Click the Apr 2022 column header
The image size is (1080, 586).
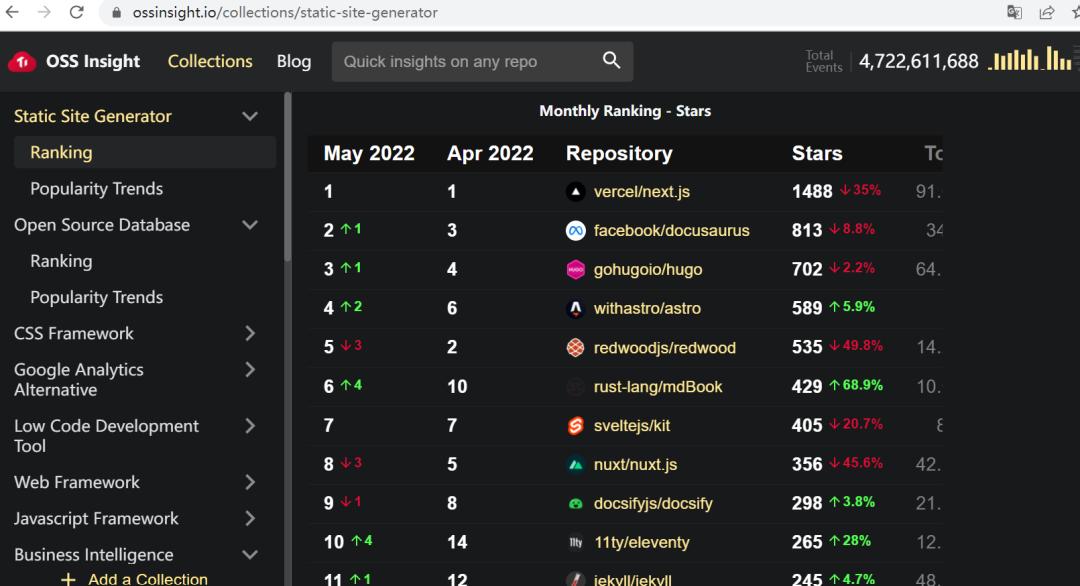coord(490,153)
